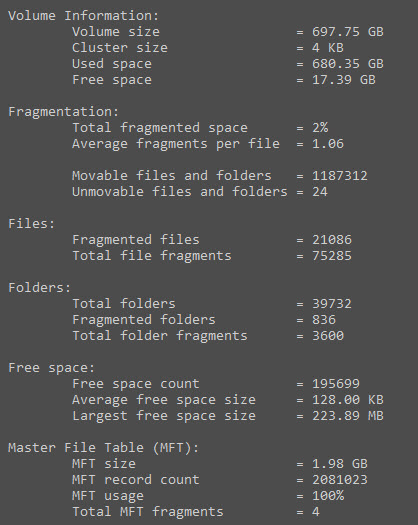Select the Average fragments per file text
The width and height of the screenshot is (418, 525).
pos(176,144)
